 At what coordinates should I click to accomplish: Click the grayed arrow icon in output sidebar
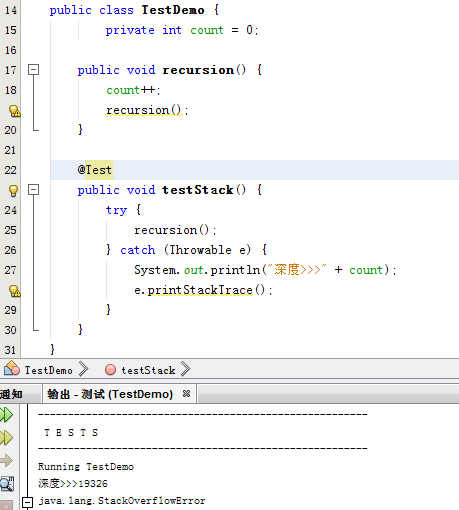6,461
